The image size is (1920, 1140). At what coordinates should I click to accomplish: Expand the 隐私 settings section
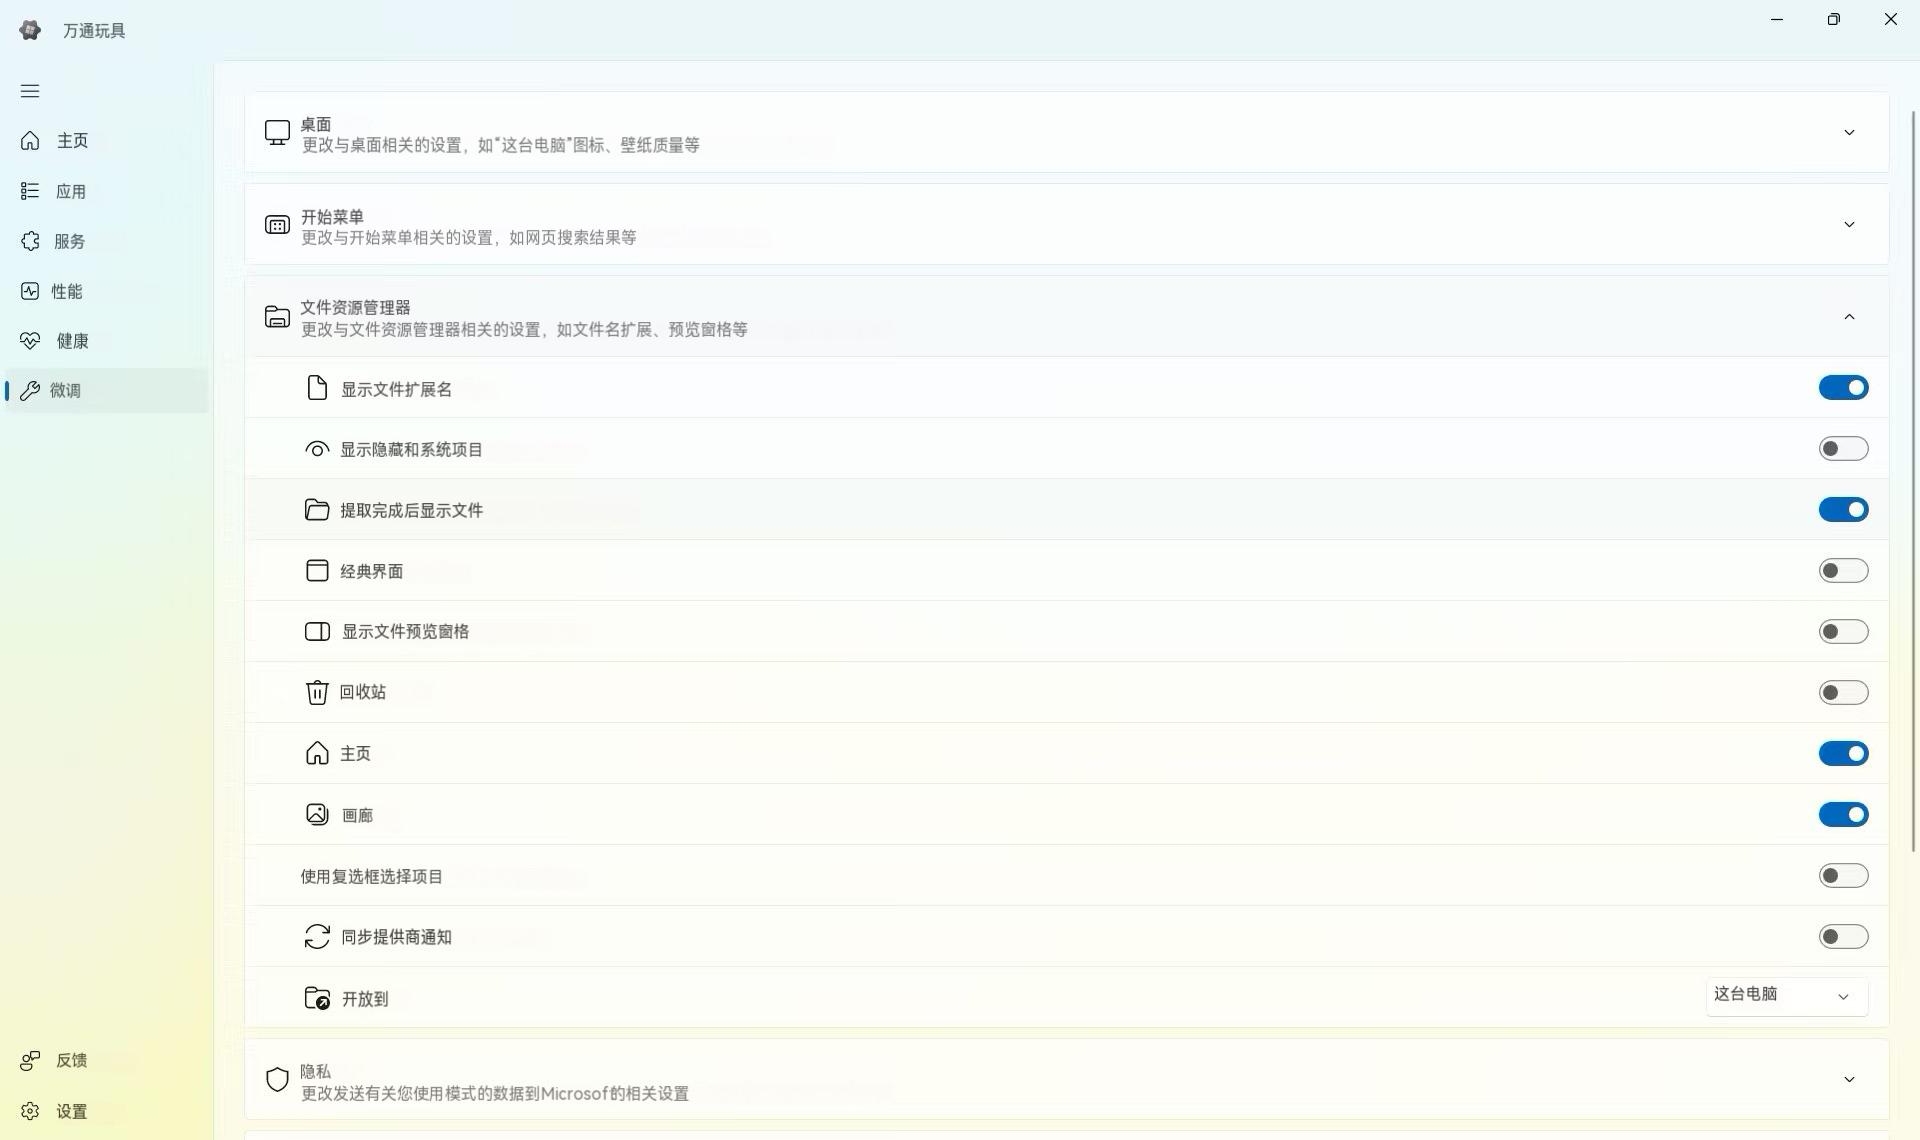pyautogui.click(x=1849, y=1080)
